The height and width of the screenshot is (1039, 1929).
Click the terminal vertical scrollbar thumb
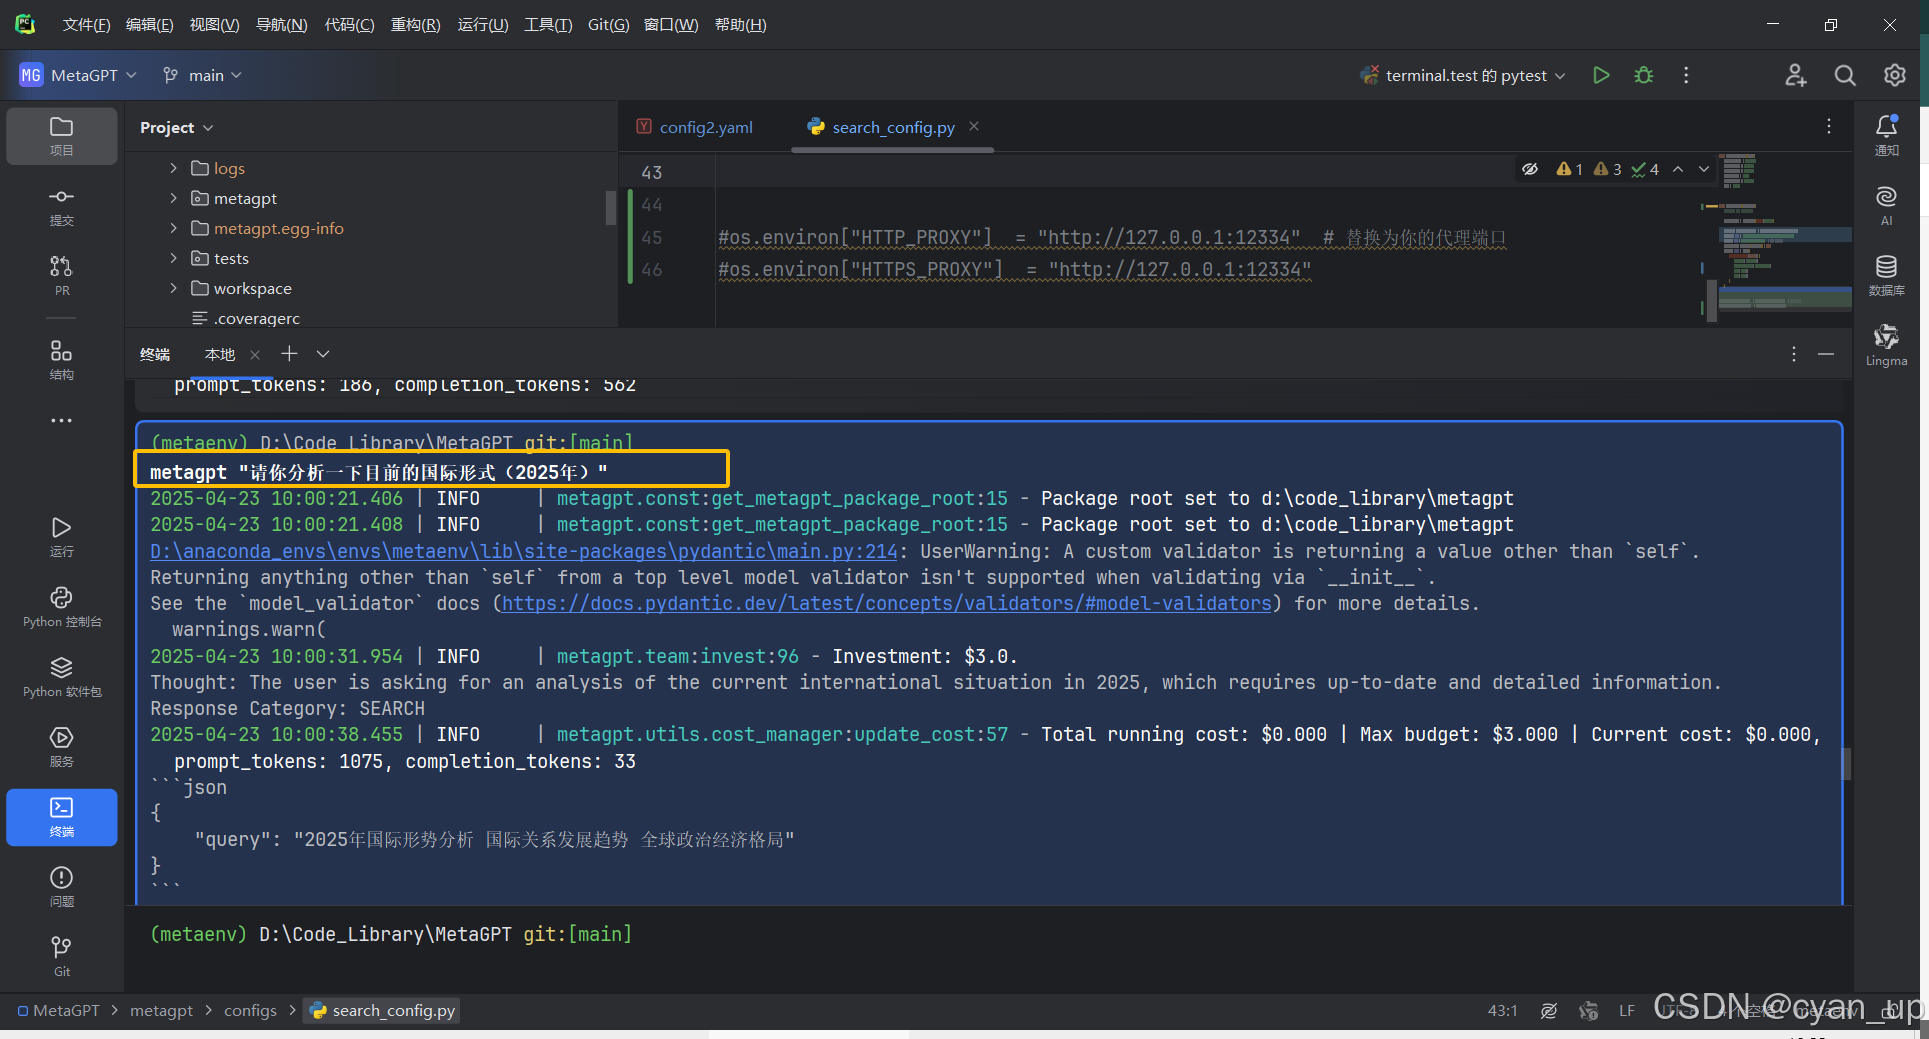1846,764
